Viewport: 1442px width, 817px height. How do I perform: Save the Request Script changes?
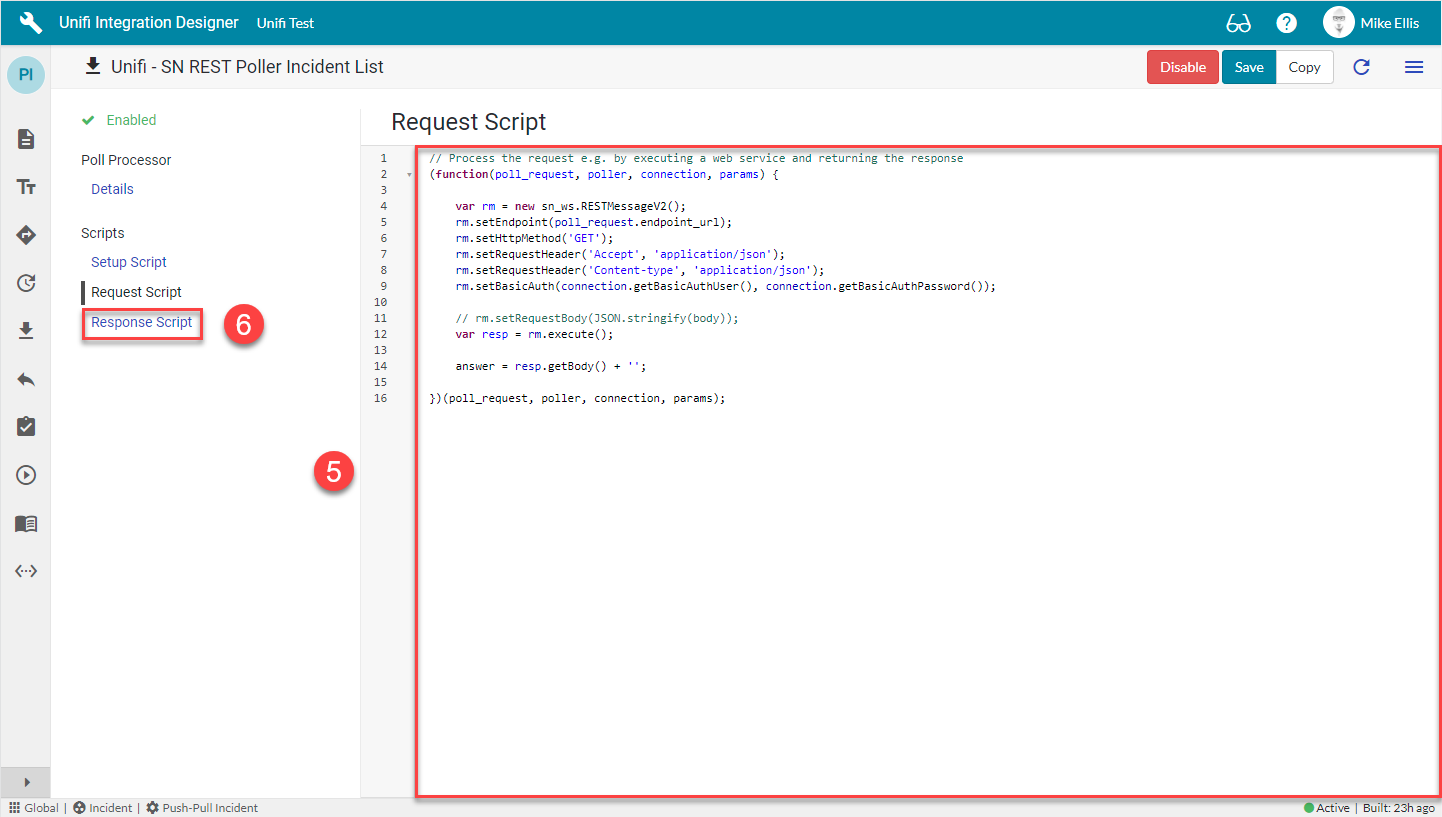point(1248,67)
